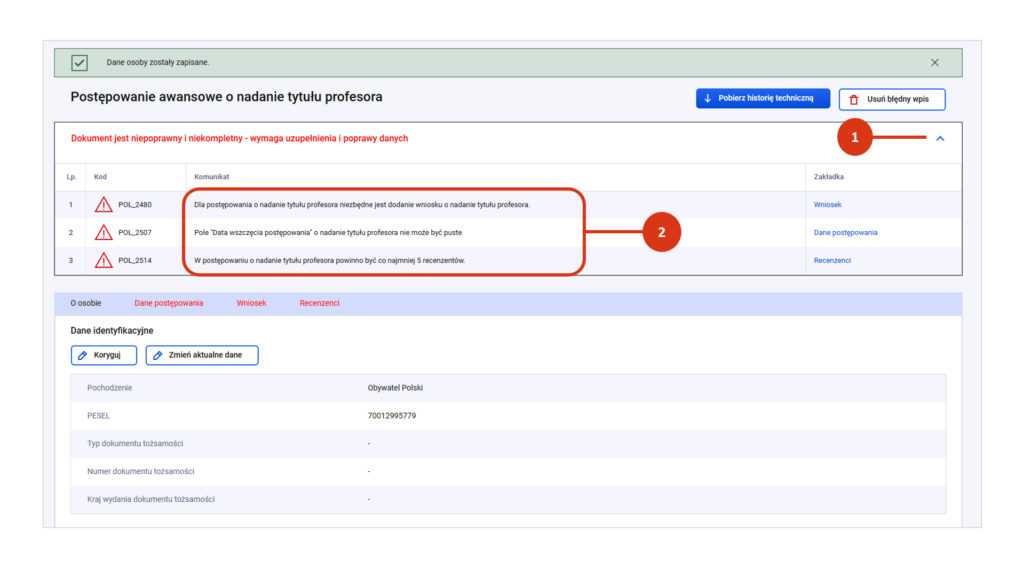The height and width of the screenshot is (568, 1024).
Task: Switch to the Dane postępowania tab
Action: point(168,303)
